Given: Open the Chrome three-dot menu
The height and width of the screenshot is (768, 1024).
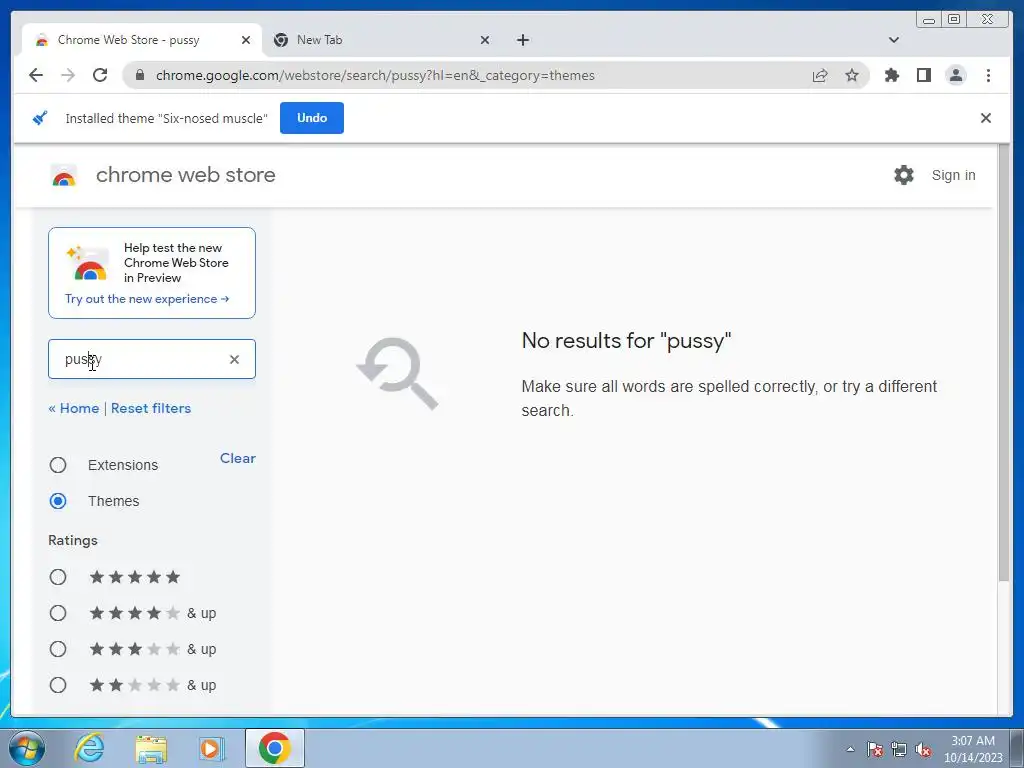Looking at the screenshot, I should click(x=988, y=75).
